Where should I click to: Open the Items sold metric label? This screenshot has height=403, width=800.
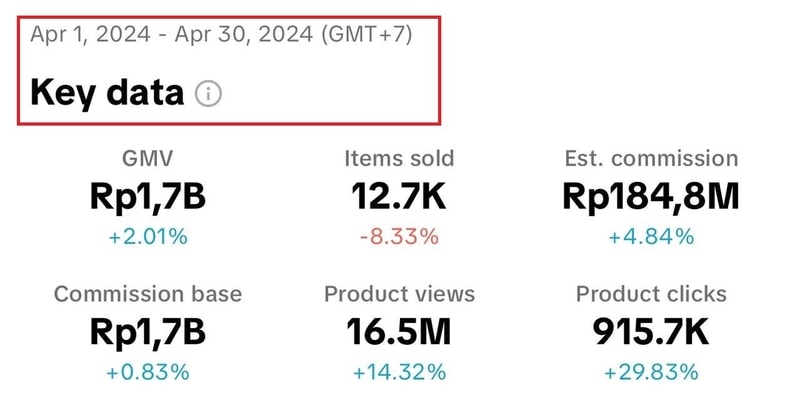399,158
